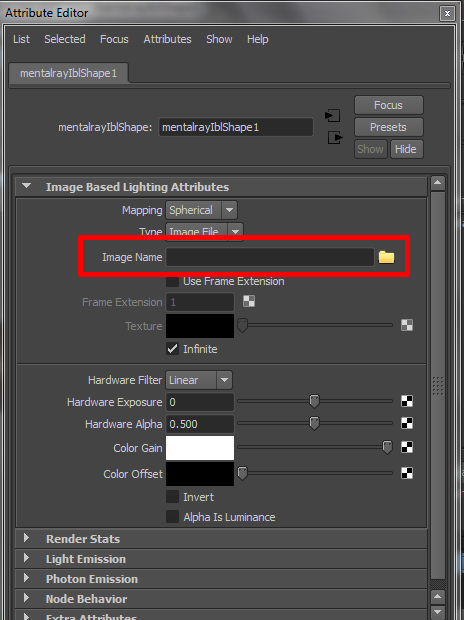Click the Texture checker map icon
Screen dimensions: 464x620
coord(407,325)
